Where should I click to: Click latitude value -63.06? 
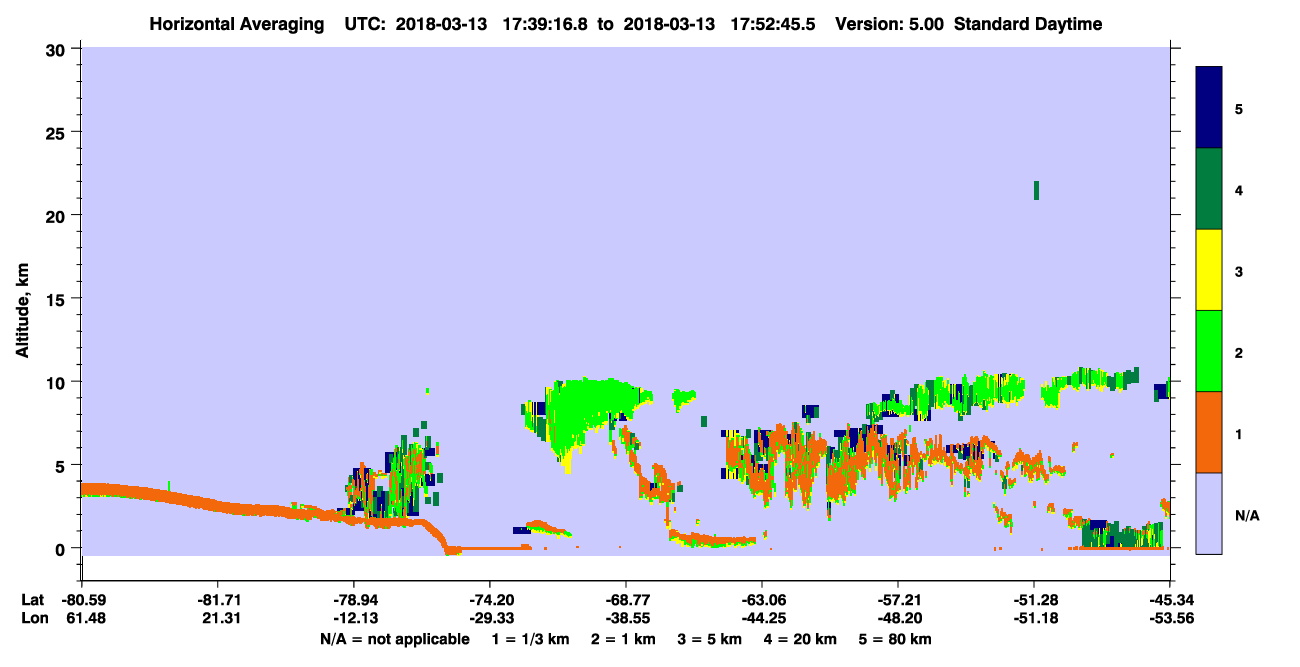pyautogui.click(x=762, y=600)
